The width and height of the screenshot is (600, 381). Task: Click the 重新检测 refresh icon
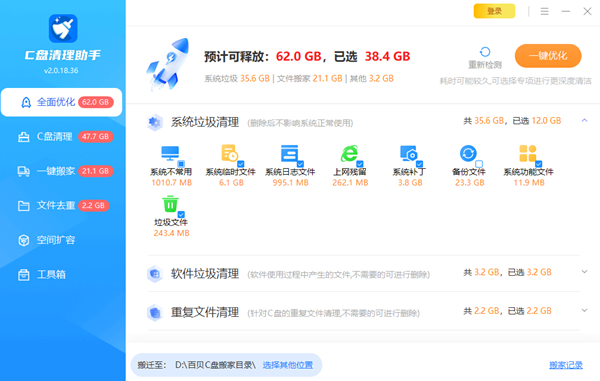485,52
